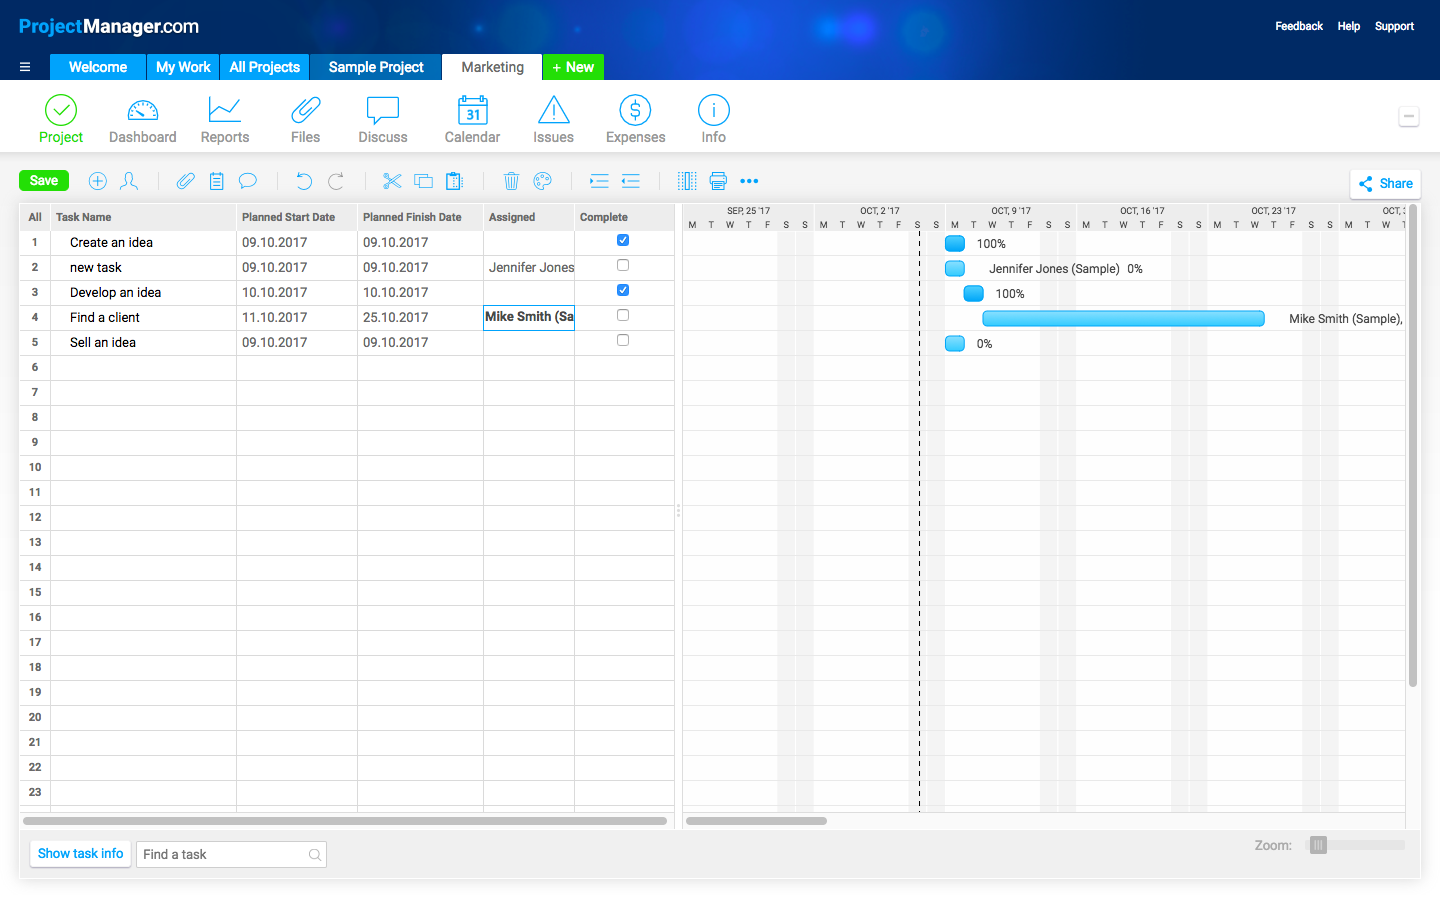1440x900 pixels.
Task: Click the printer icon in toolbar
Action: coord(718,181)
